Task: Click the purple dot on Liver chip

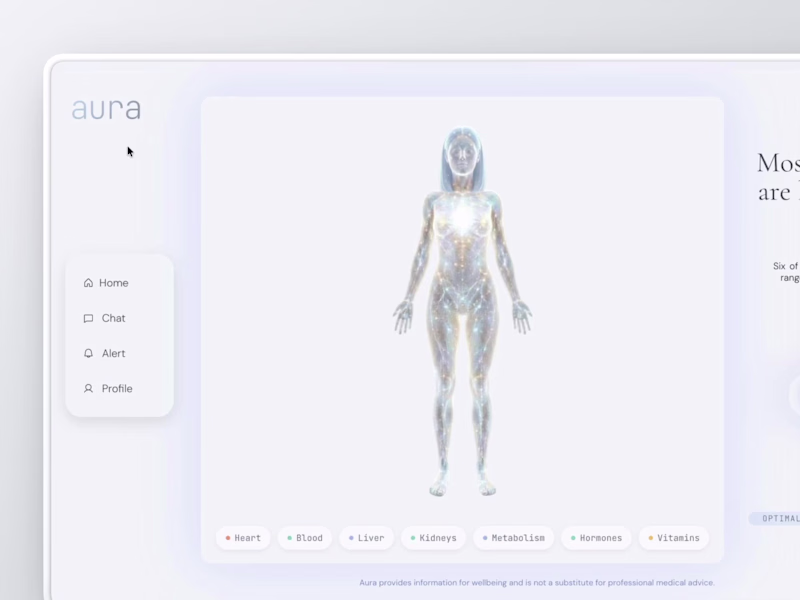Action: click(x=351, y=538)
